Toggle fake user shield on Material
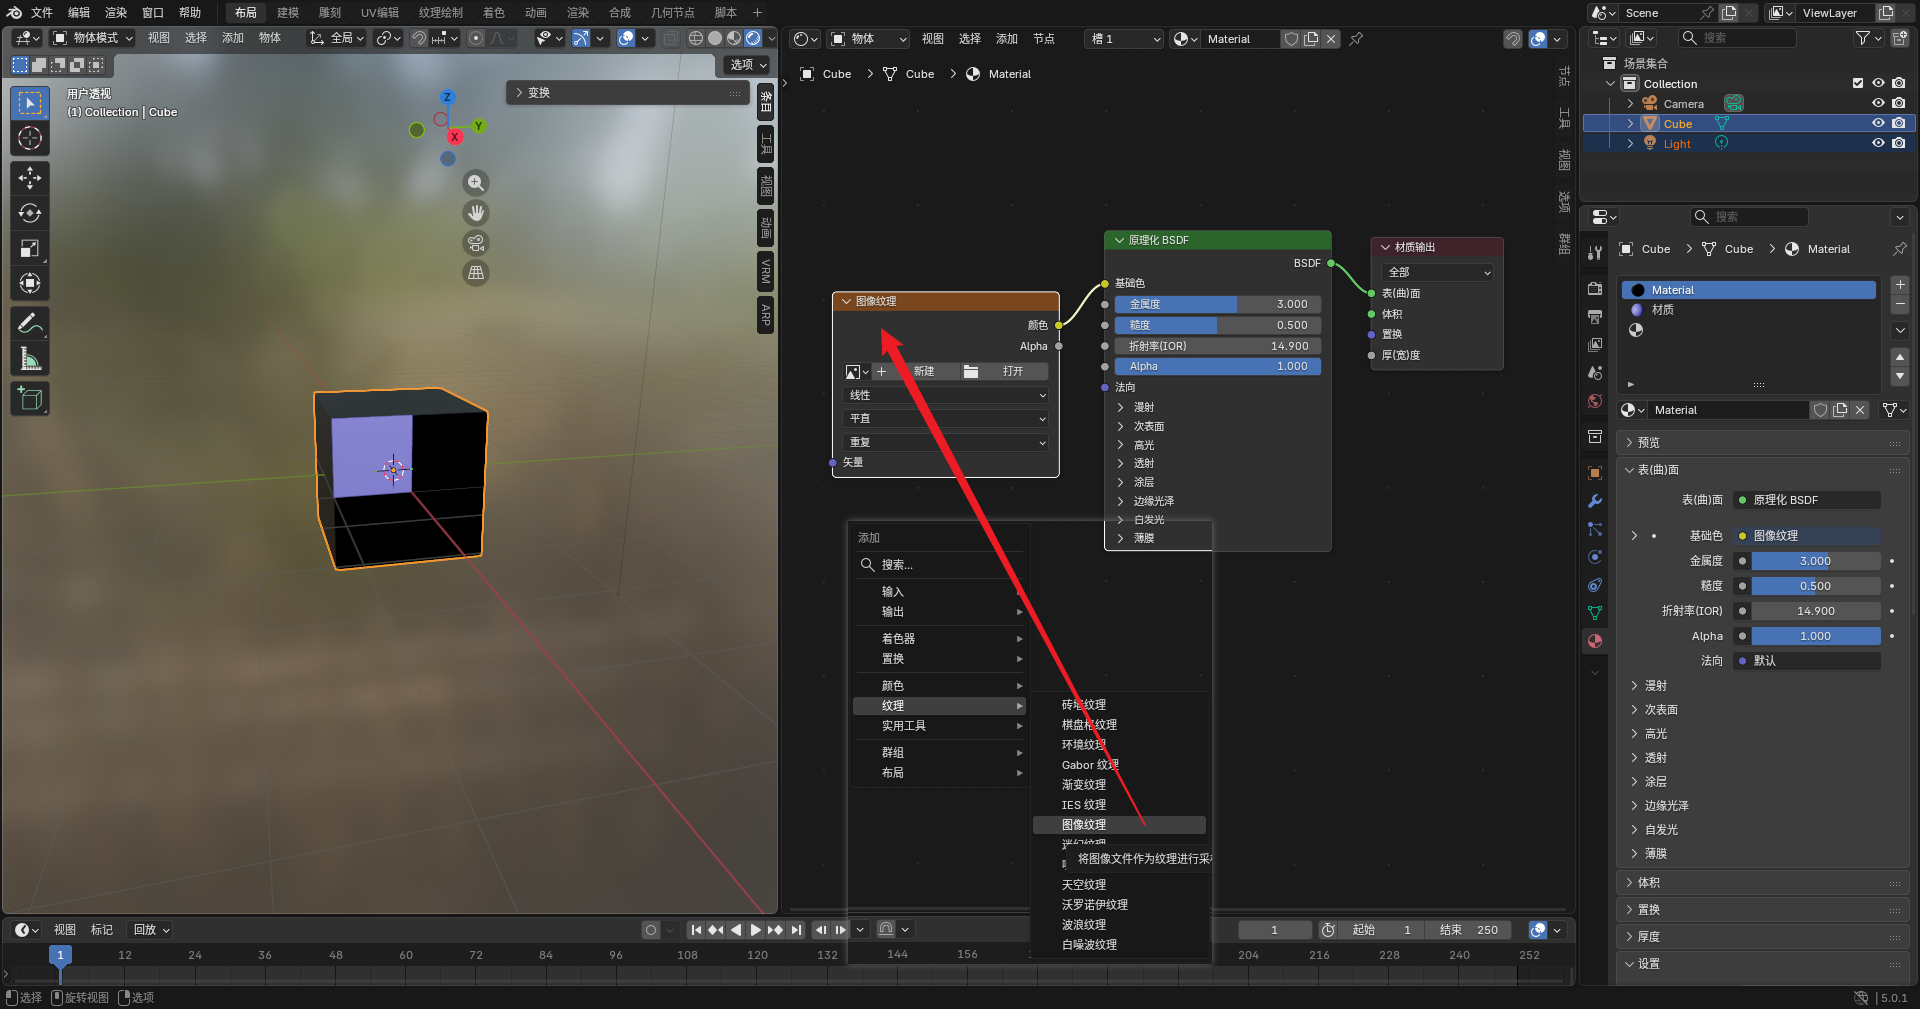 pos(1821,410)
